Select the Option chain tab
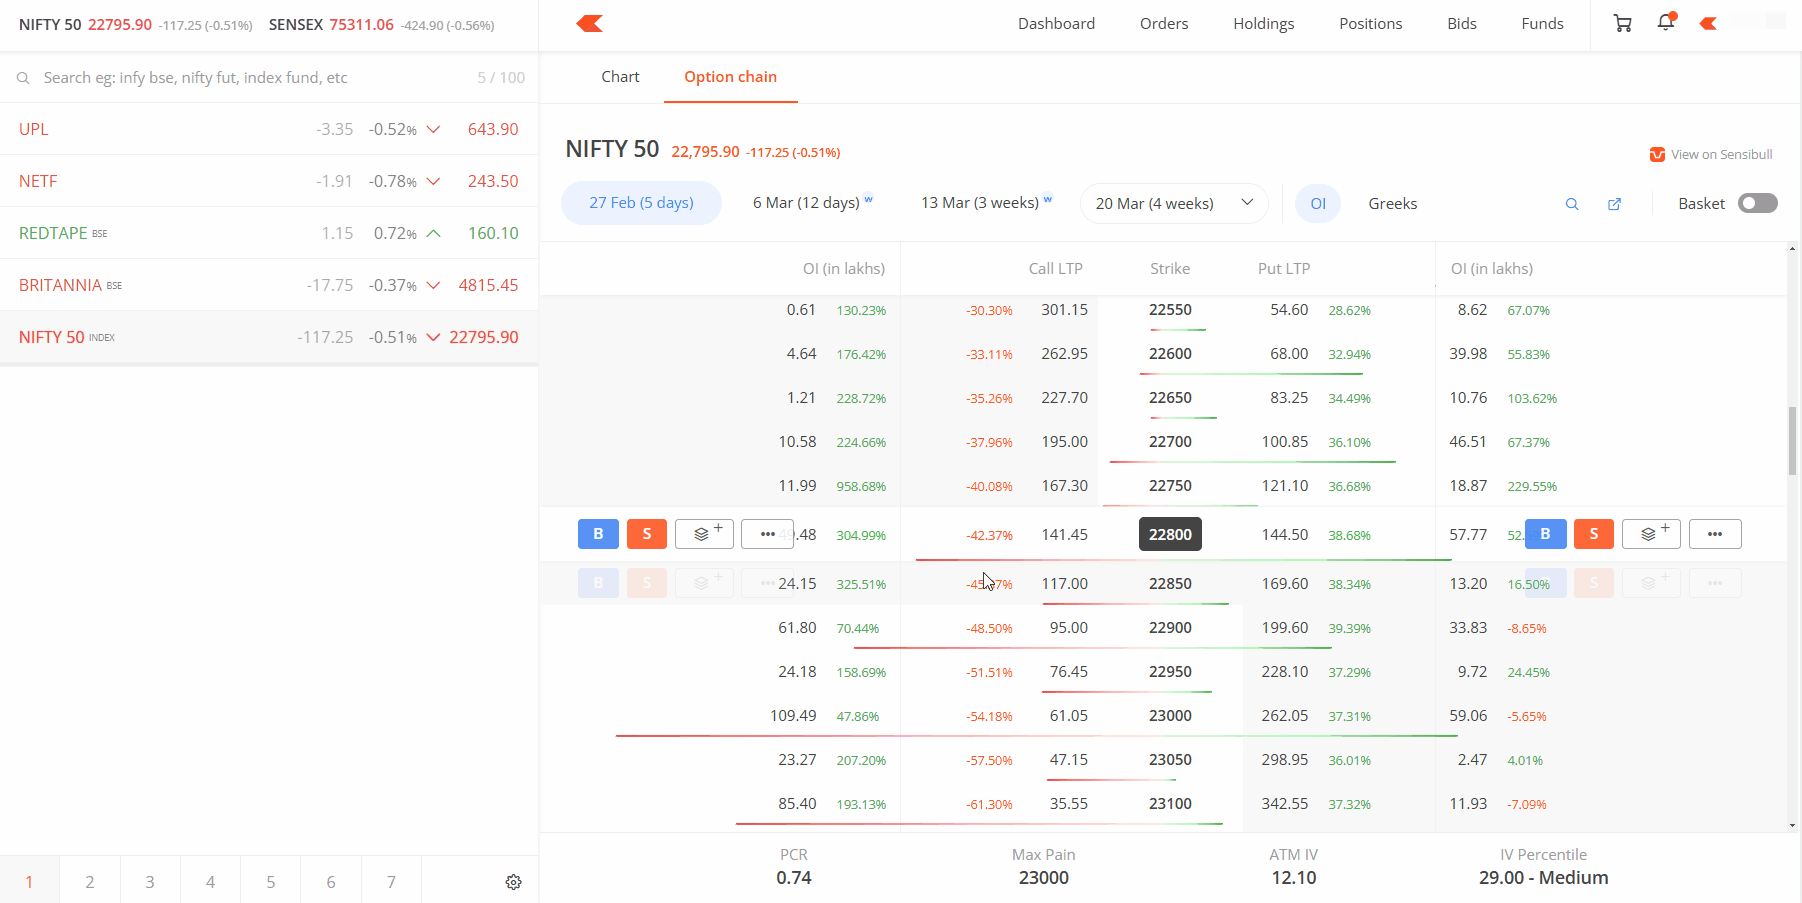The image size is (1802, 903). (731, 77)
